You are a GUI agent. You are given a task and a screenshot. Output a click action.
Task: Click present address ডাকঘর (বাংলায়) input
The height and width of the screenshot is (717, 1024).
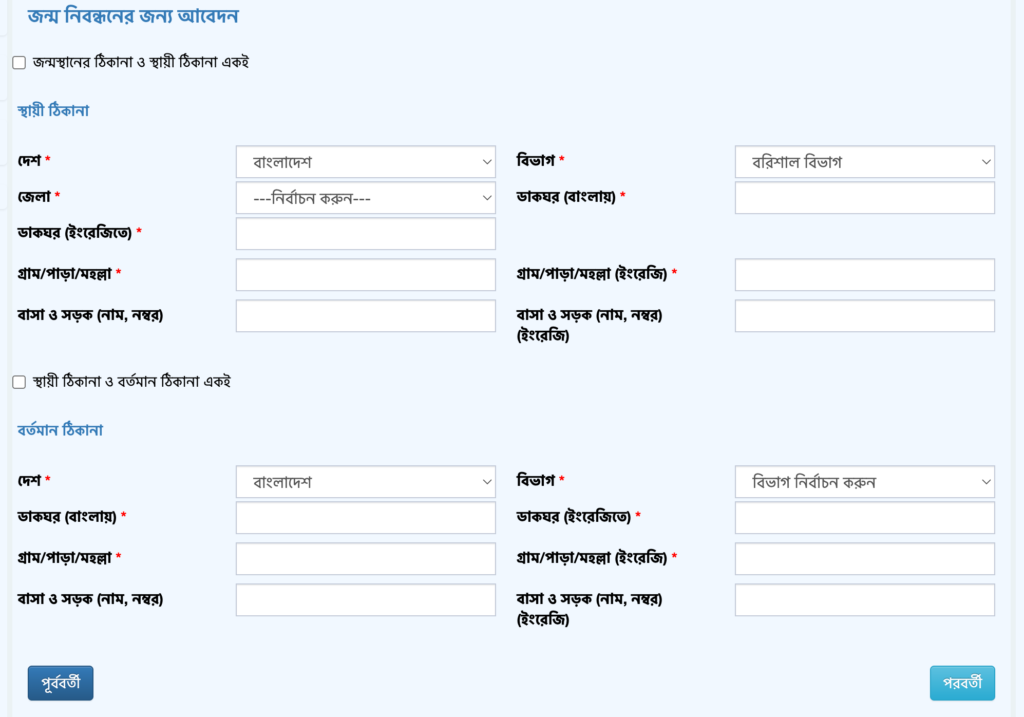coord(366,518)
